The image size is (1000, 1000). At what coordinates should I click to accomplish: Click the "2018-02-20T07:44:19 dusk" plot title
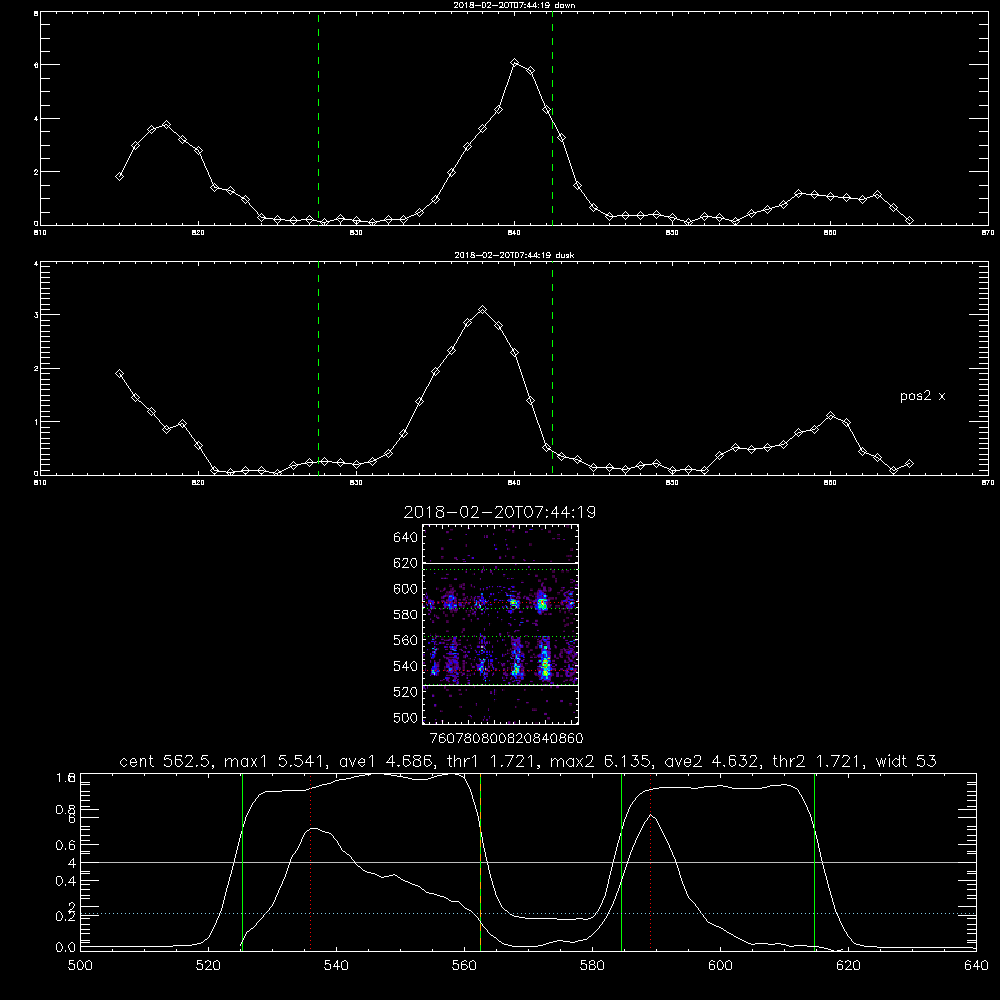514,255
